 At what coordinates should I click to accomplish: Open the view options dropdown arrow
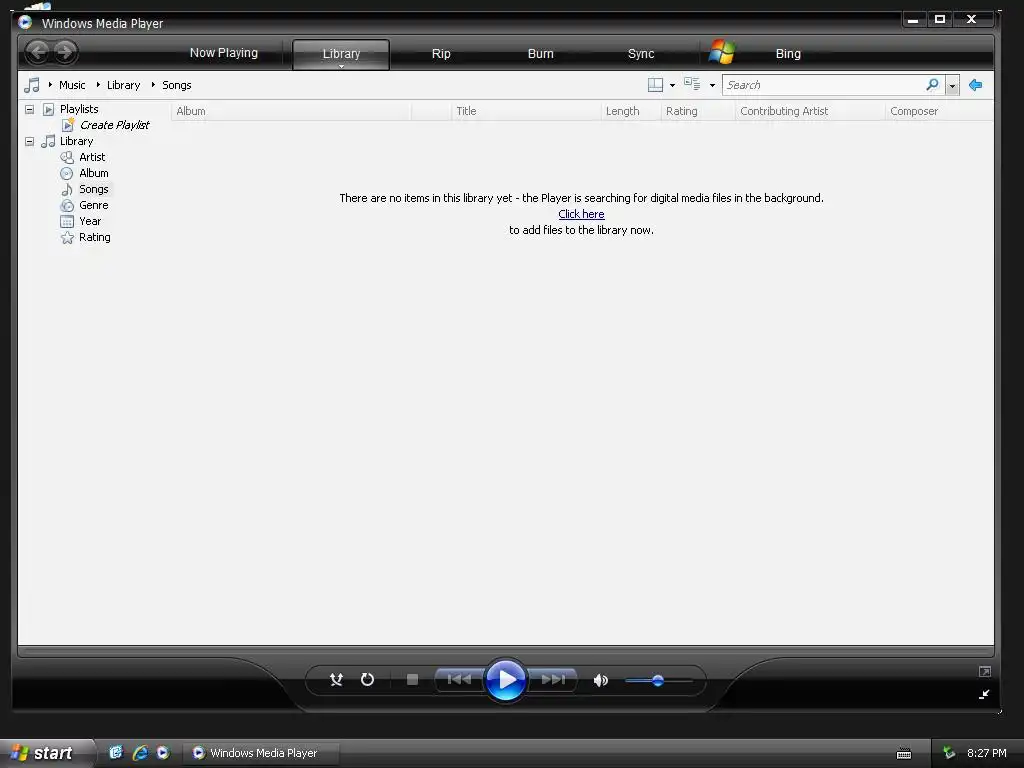[712, 86]
